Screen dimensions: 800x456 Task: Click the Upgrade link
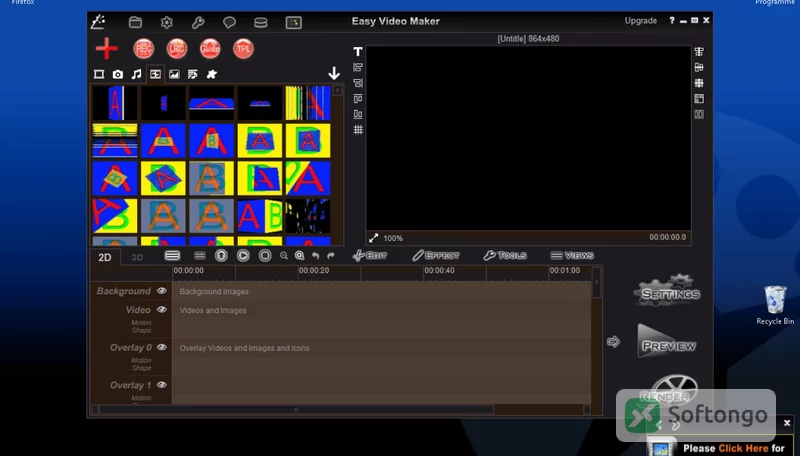pyautogui.click(x=641, y=21)
